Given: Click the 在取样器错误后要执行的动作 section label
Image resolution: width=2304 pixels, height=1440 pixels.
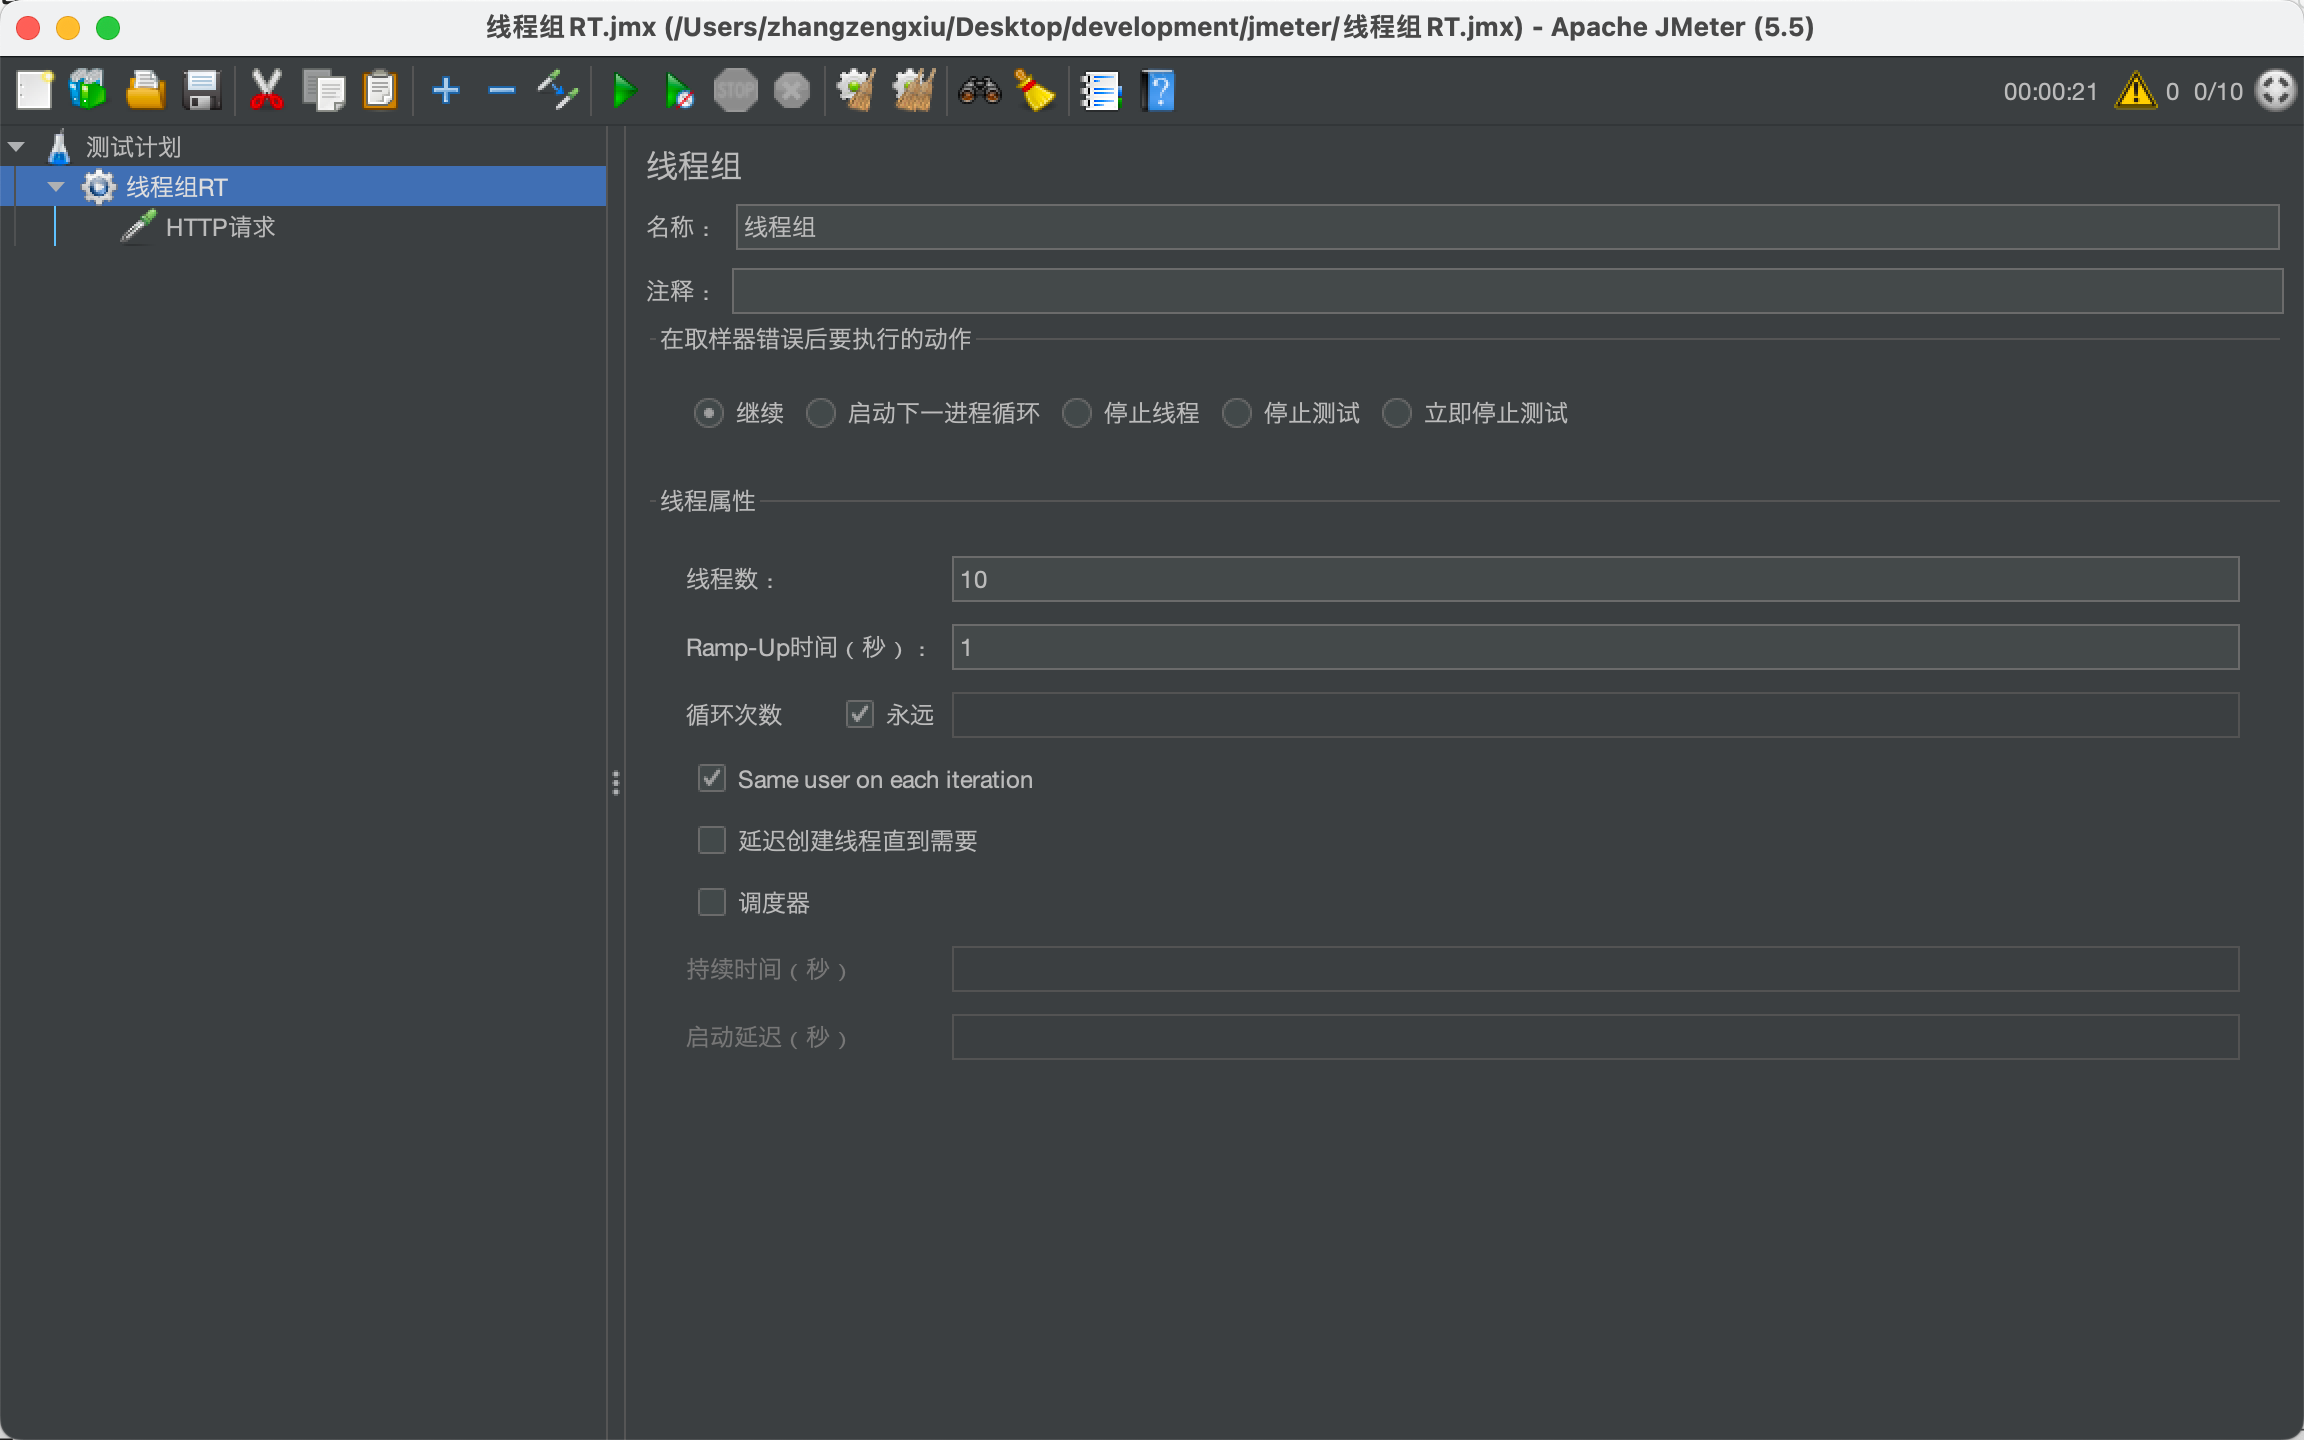Looking at the screenshot, I should tap(815, 339).
